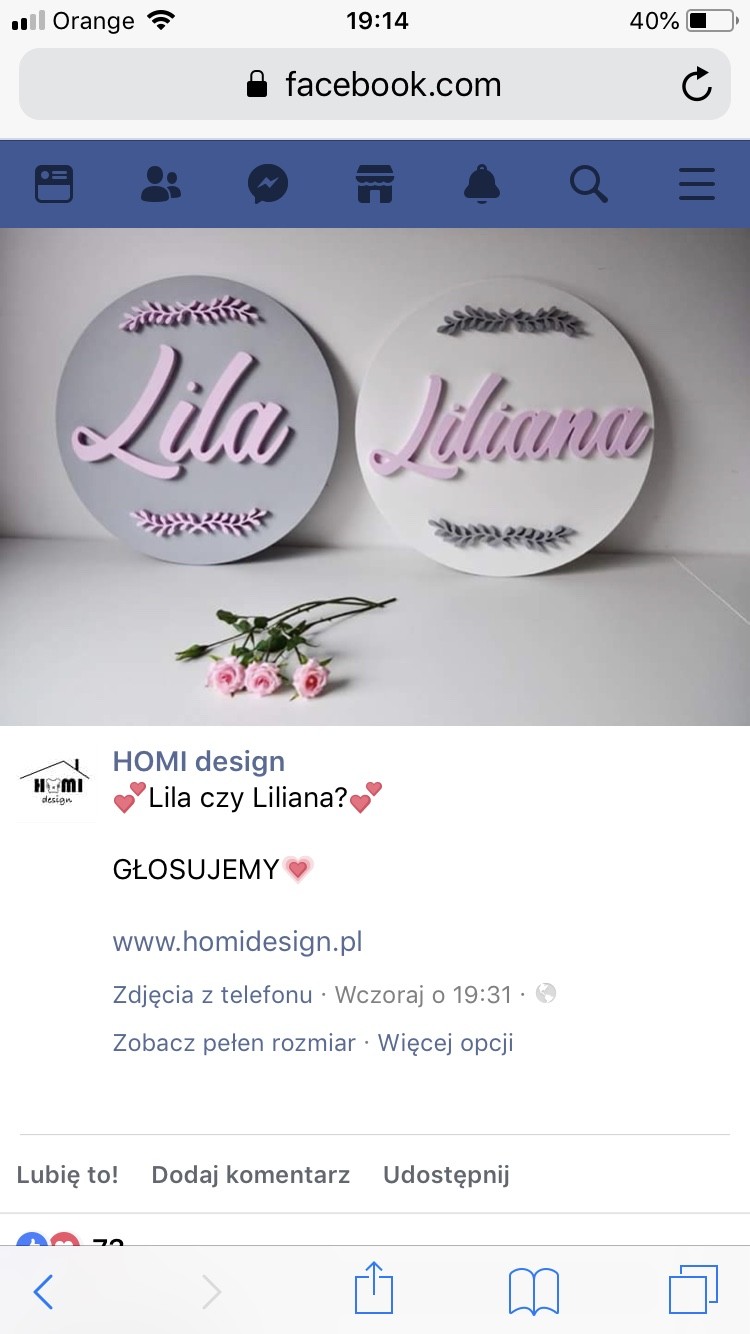Open the Marketplace storefront icon
The image size is (750, 1334).
pos(375,184)
